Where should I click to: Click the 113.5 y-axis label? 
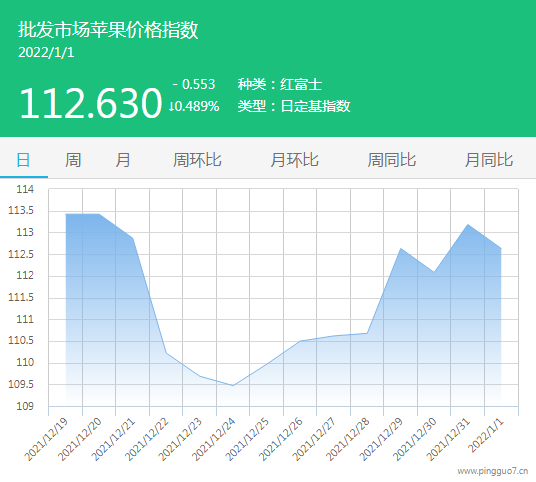click(x=21, y=211)
